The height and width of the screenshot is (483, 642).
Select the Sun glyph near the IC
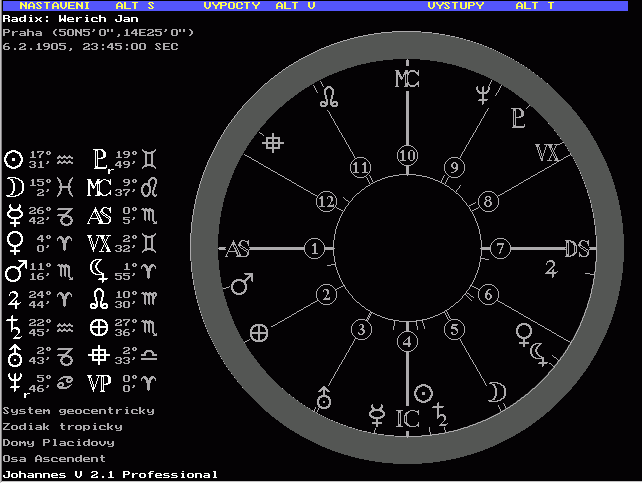pos(424,392)
